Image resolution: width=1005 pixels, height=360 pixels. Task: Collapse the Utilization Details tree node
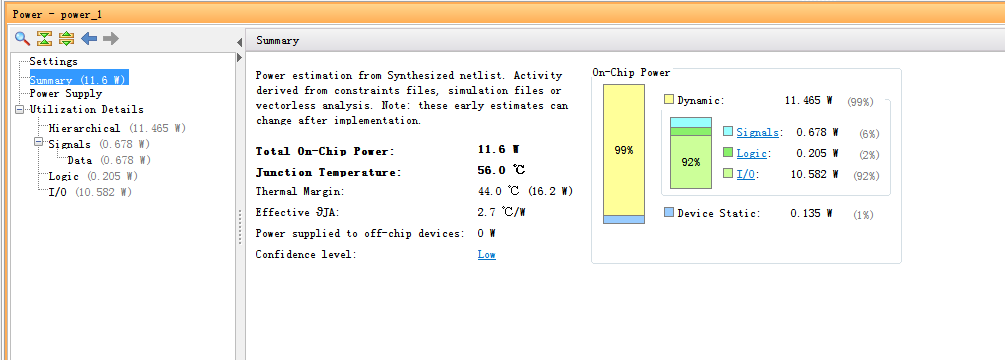coord(20,110)
